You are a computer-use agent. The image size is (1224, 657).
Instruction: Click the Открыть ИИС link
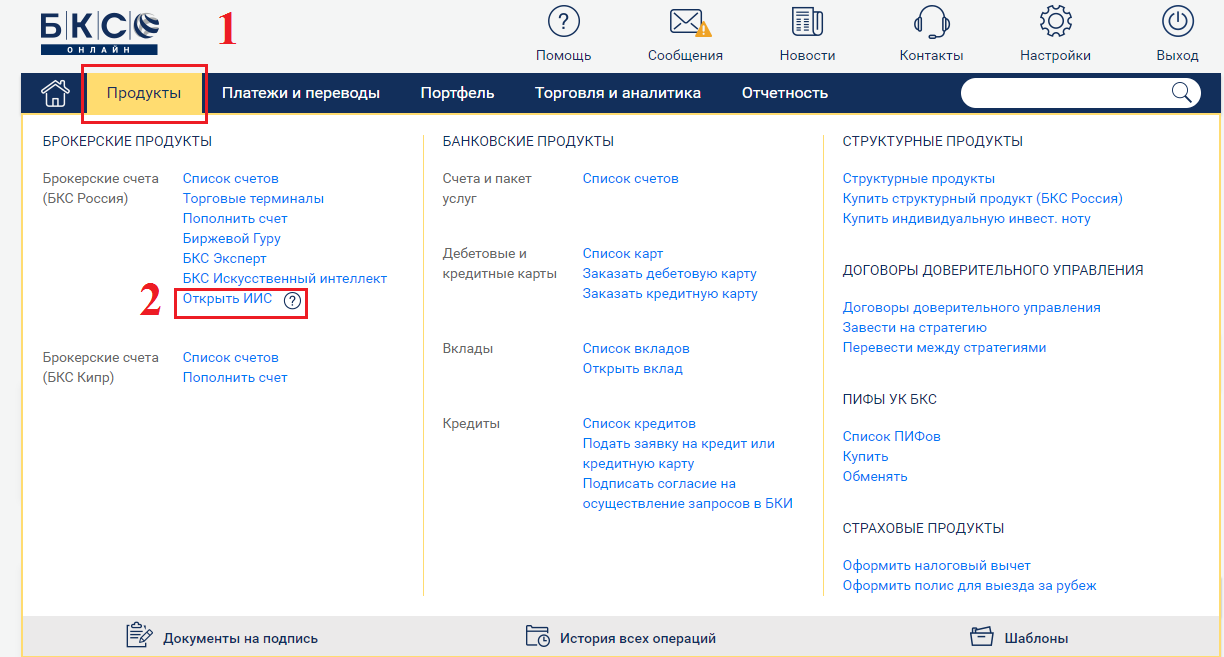click(x=227, y=299)
